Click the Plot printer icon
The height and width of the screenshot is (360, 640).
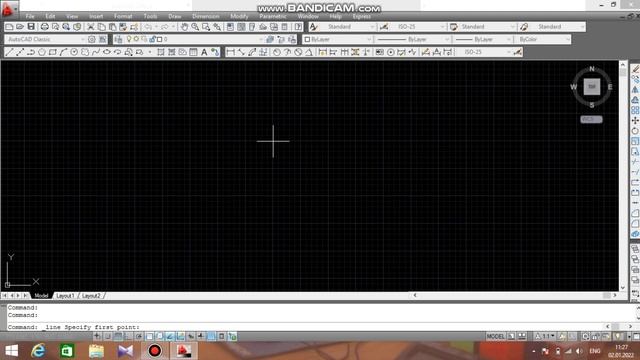click(44, 27)
